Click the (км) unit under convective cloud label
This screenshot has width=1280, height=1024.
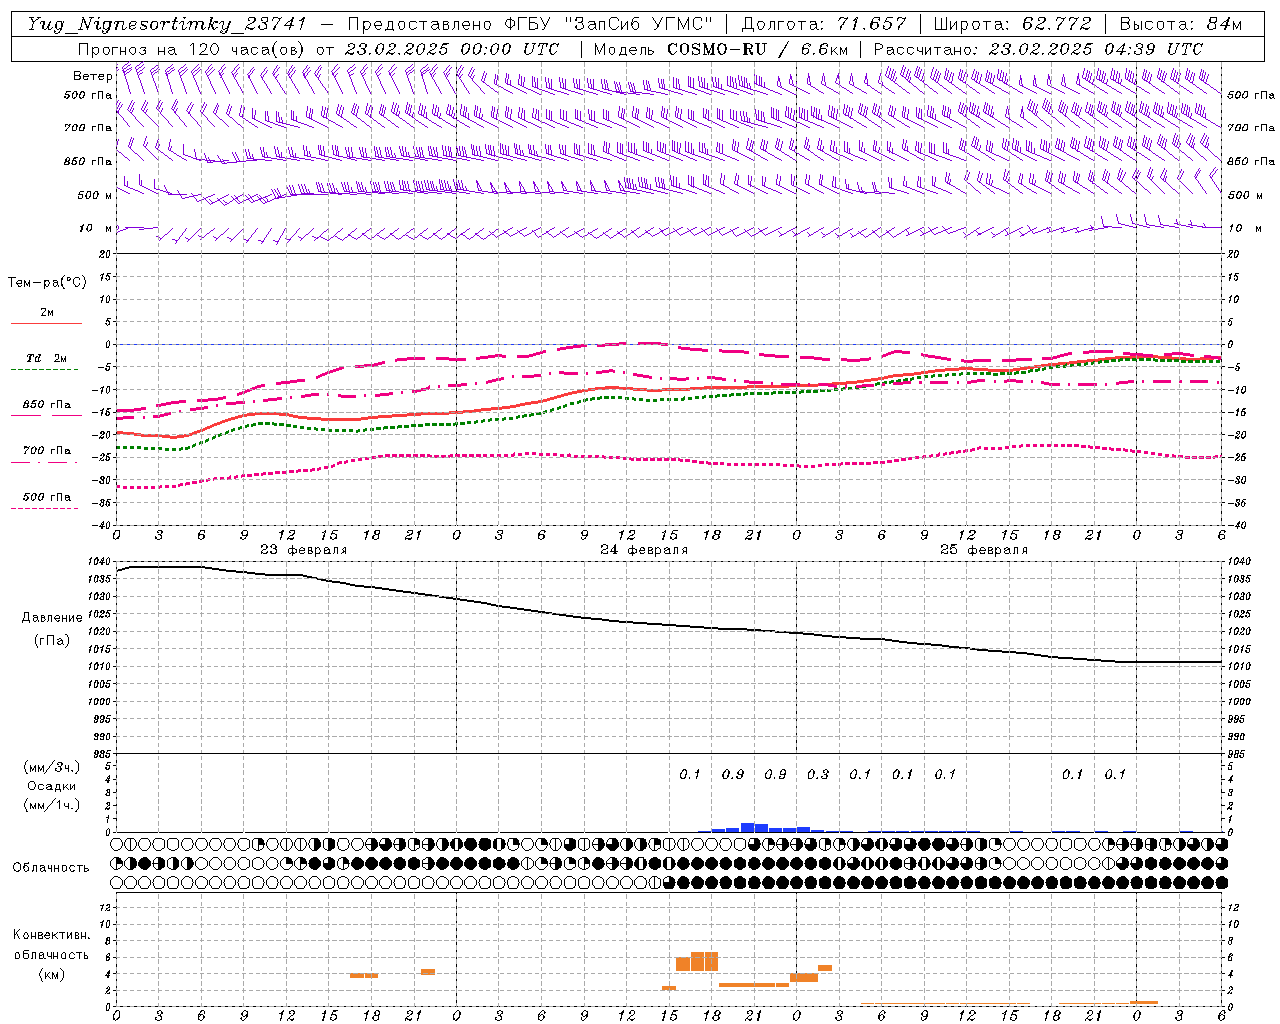(51, 973)
